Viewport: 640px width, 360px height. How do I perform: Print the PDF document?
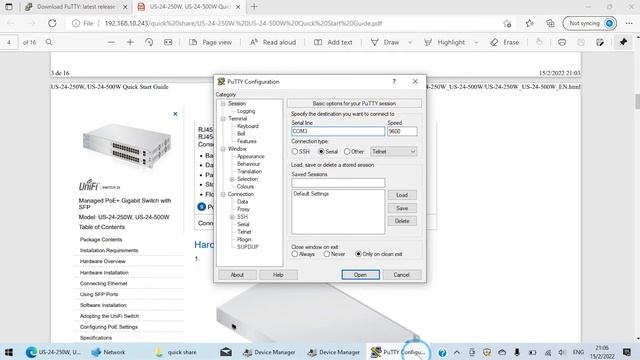pyautogui.click(x=562, y=42)
